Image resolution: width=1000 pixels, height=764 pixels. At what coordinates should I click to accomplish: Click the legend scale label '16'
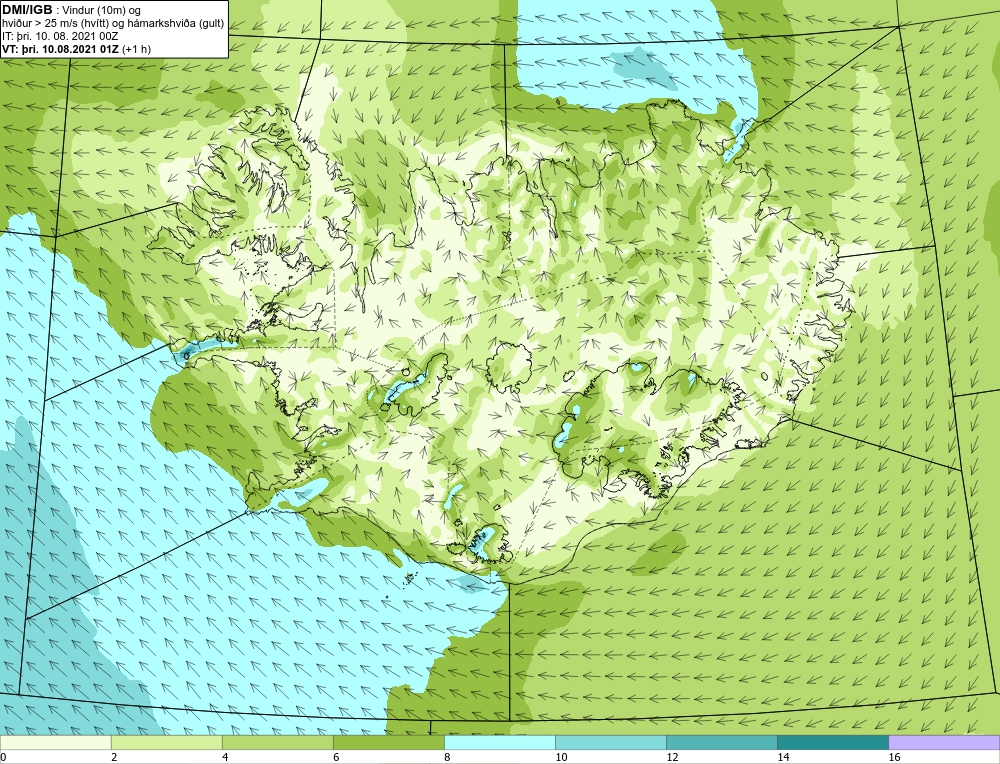tap(894, 757)
